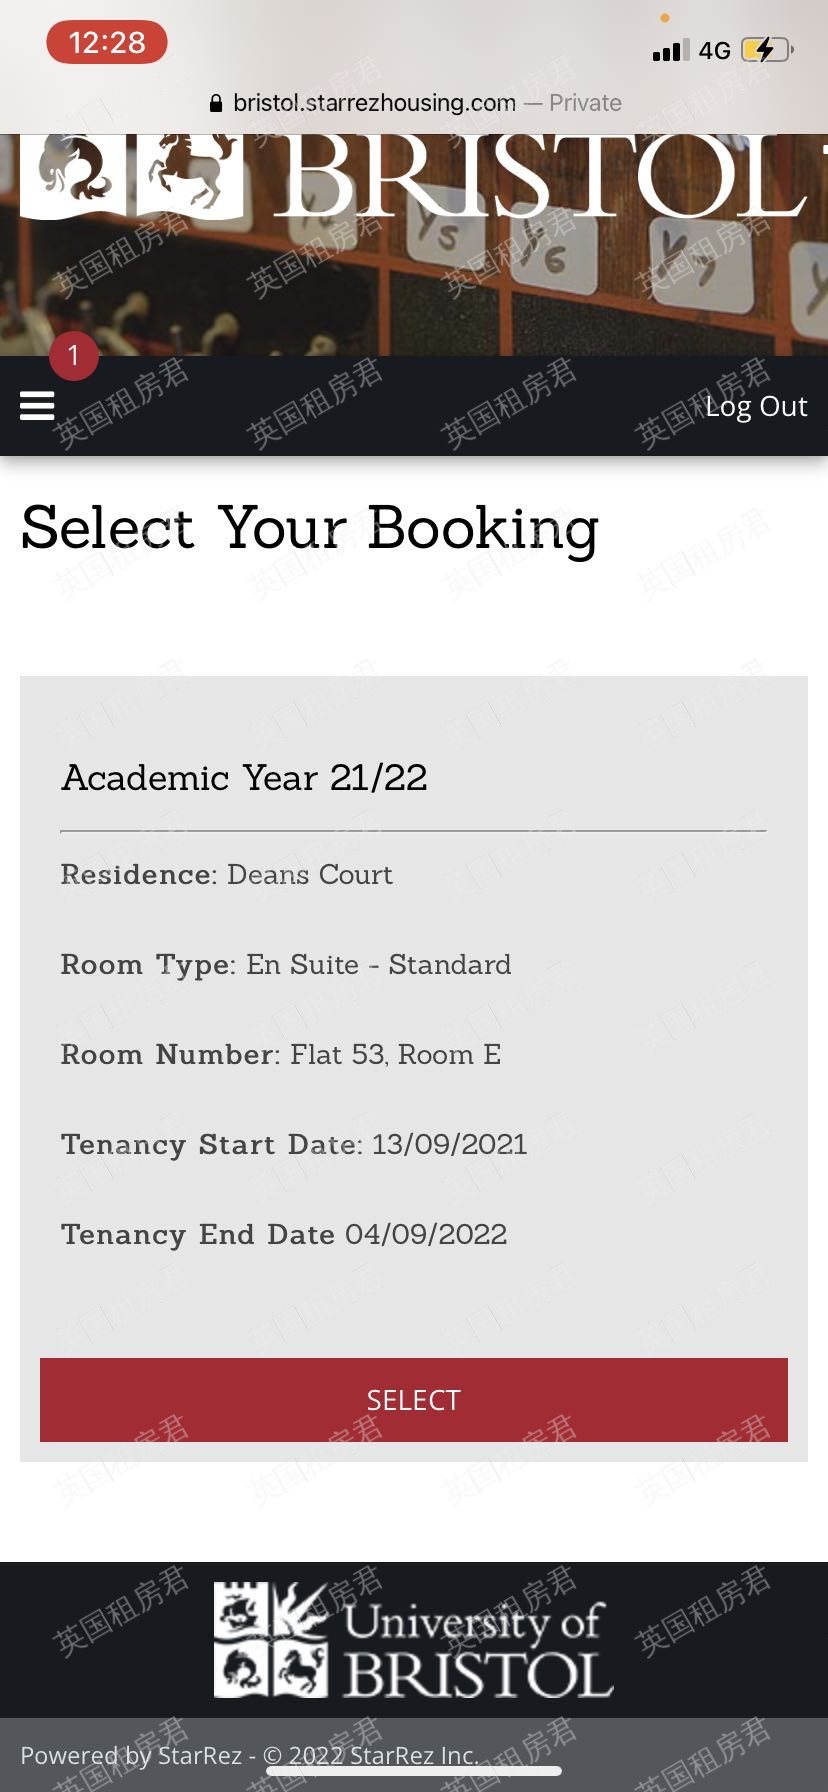
Task: Tap the Room Type En Suite line
Action: click(x=286, y=964)
